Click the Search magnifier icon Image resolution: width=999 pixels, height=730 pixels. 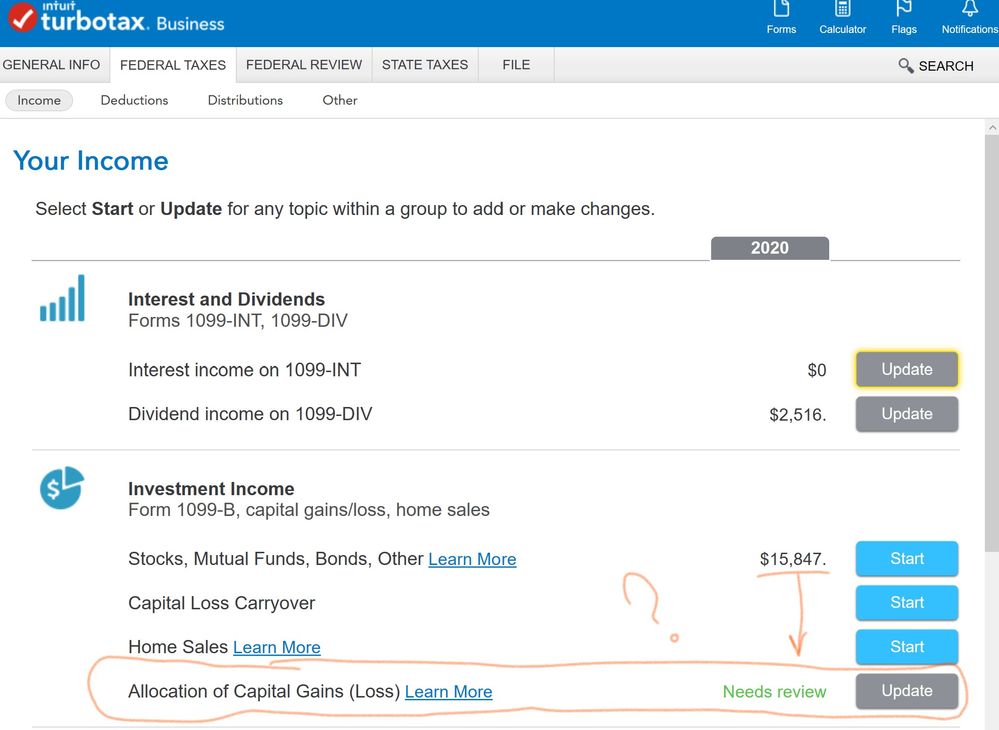[x=906, y=66]
